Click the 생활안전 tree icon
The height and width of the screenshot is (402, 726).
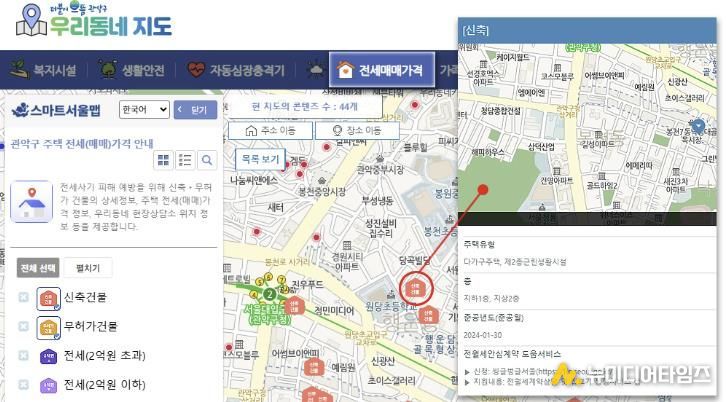(107, 70)
